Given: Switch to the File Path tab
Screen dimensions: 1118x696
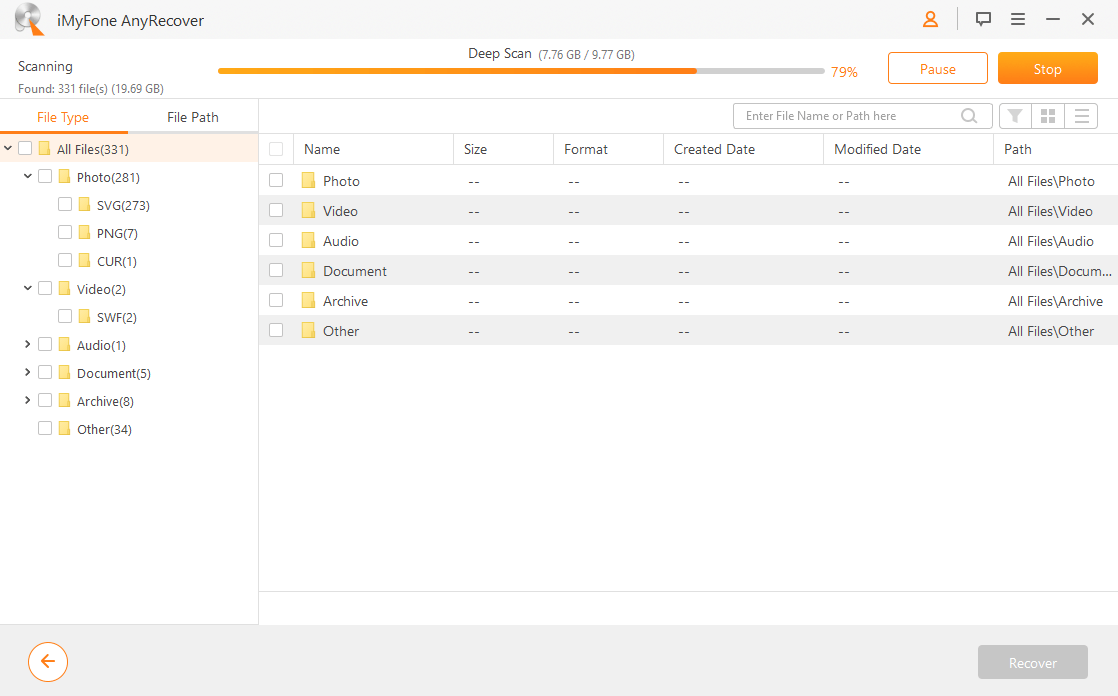Looking at the screenshot, I should (192, 116).
